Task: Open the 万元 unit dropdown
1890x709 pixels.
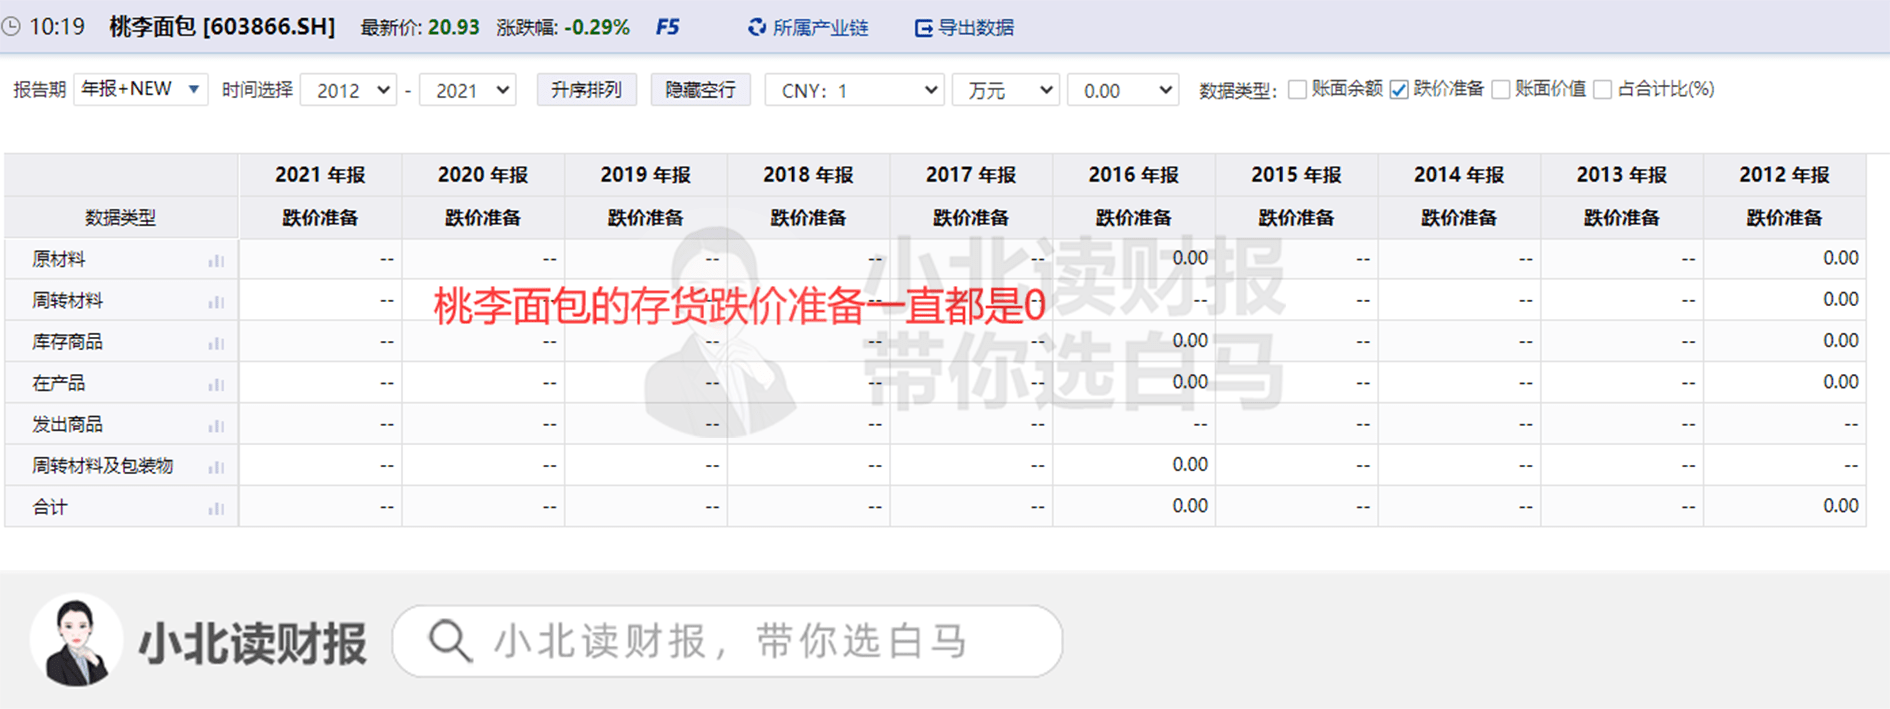Action: (1005, 90)
